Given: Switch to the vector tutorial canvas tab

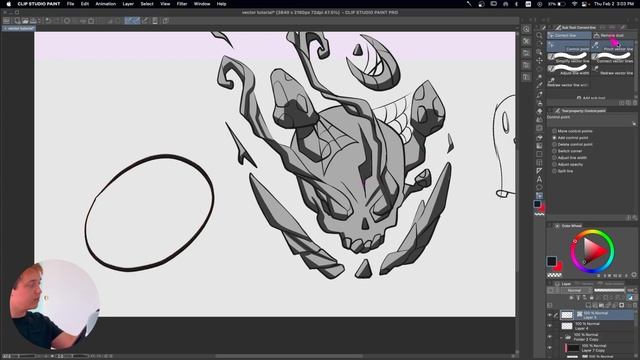Looking at the screenshot, I should [x=19, y=29].
